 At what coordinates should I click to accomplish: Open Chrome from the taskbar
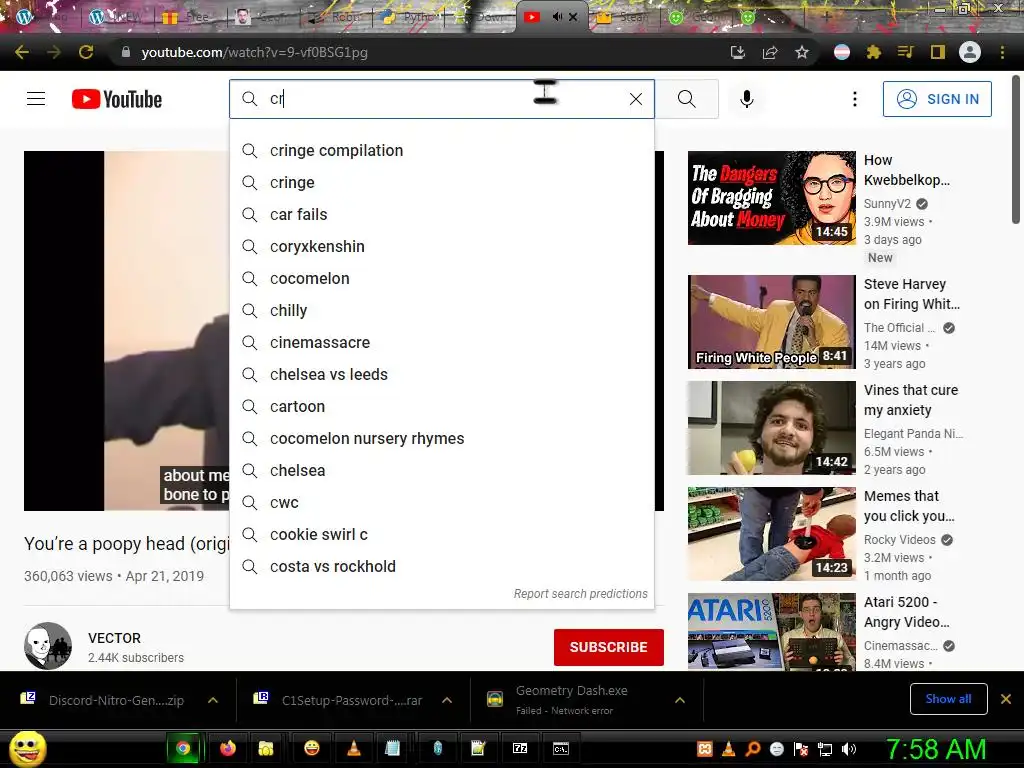(x=184, y=748)
